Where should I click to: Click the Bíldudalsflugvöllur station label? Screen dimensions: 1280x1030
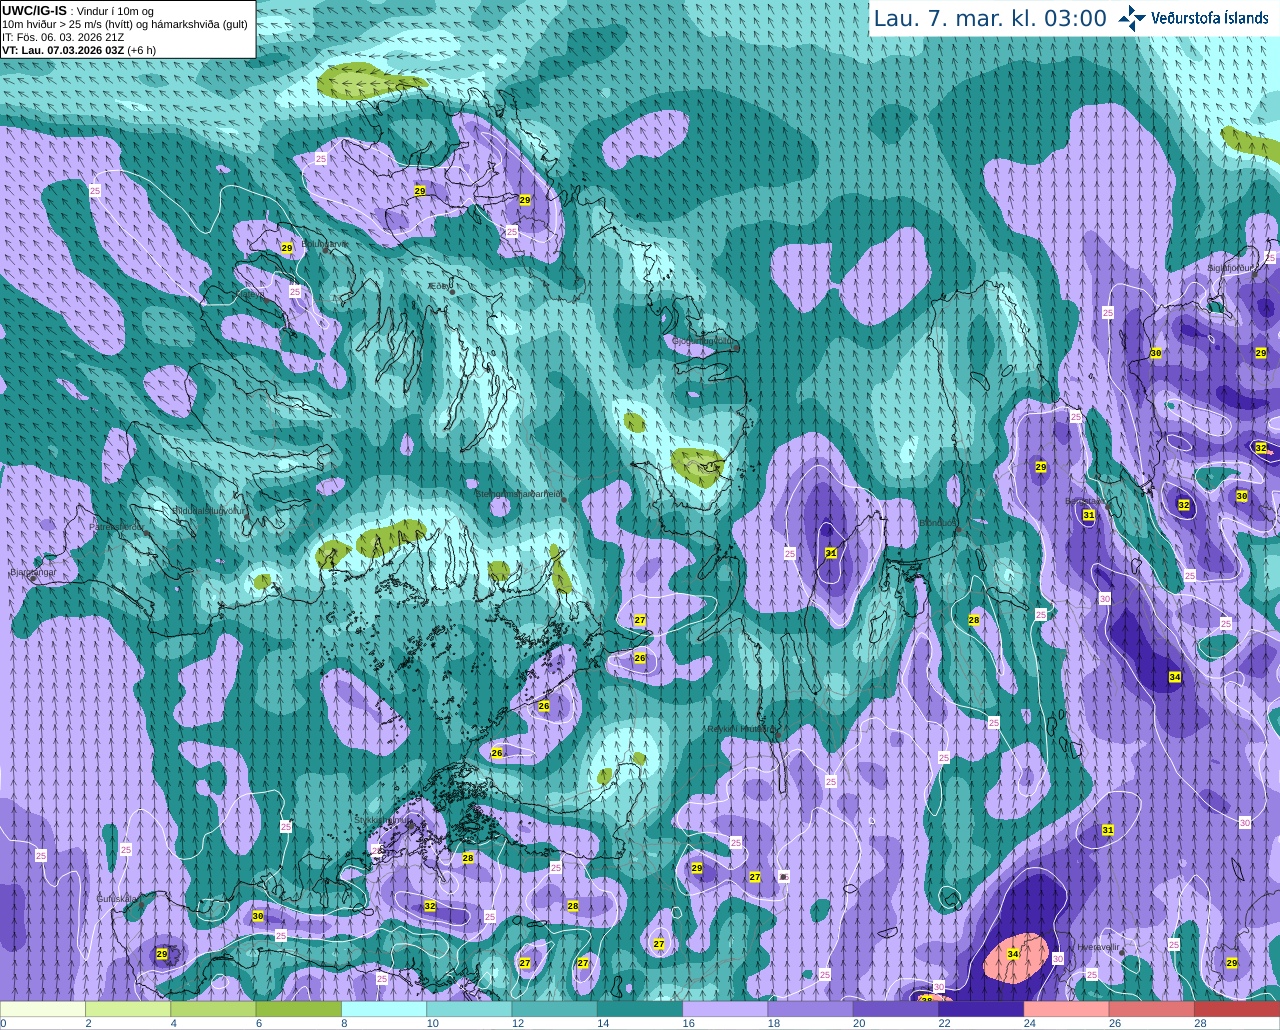point(208,510)
